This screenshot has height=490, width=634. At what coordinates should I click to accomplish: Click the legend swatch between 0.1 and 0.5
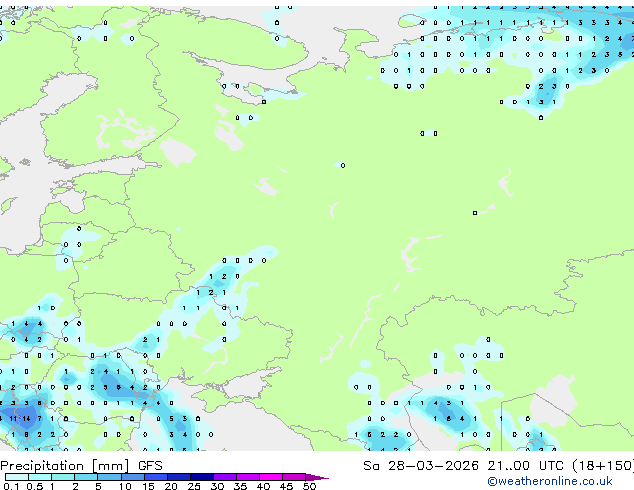[x=17, y=477]
